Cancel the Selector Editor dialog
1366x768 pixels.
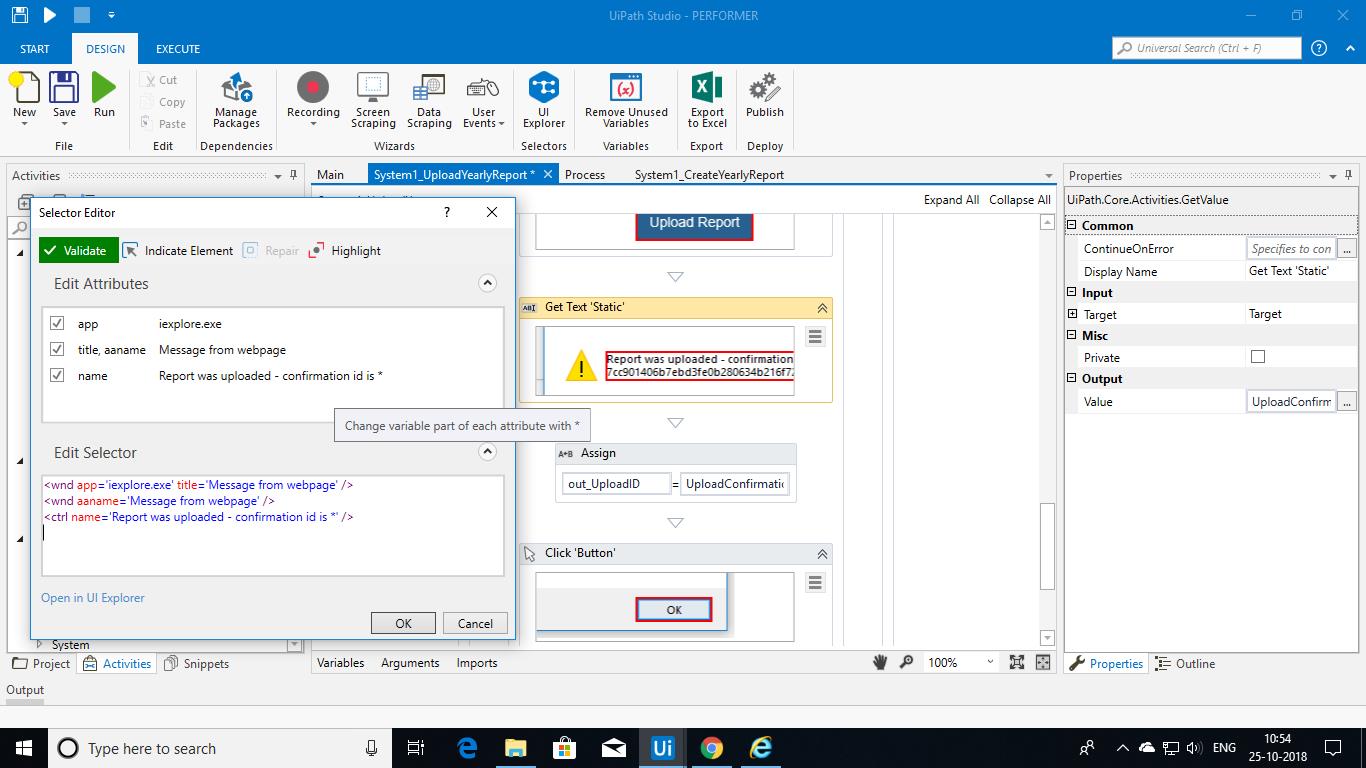point(475,623)
